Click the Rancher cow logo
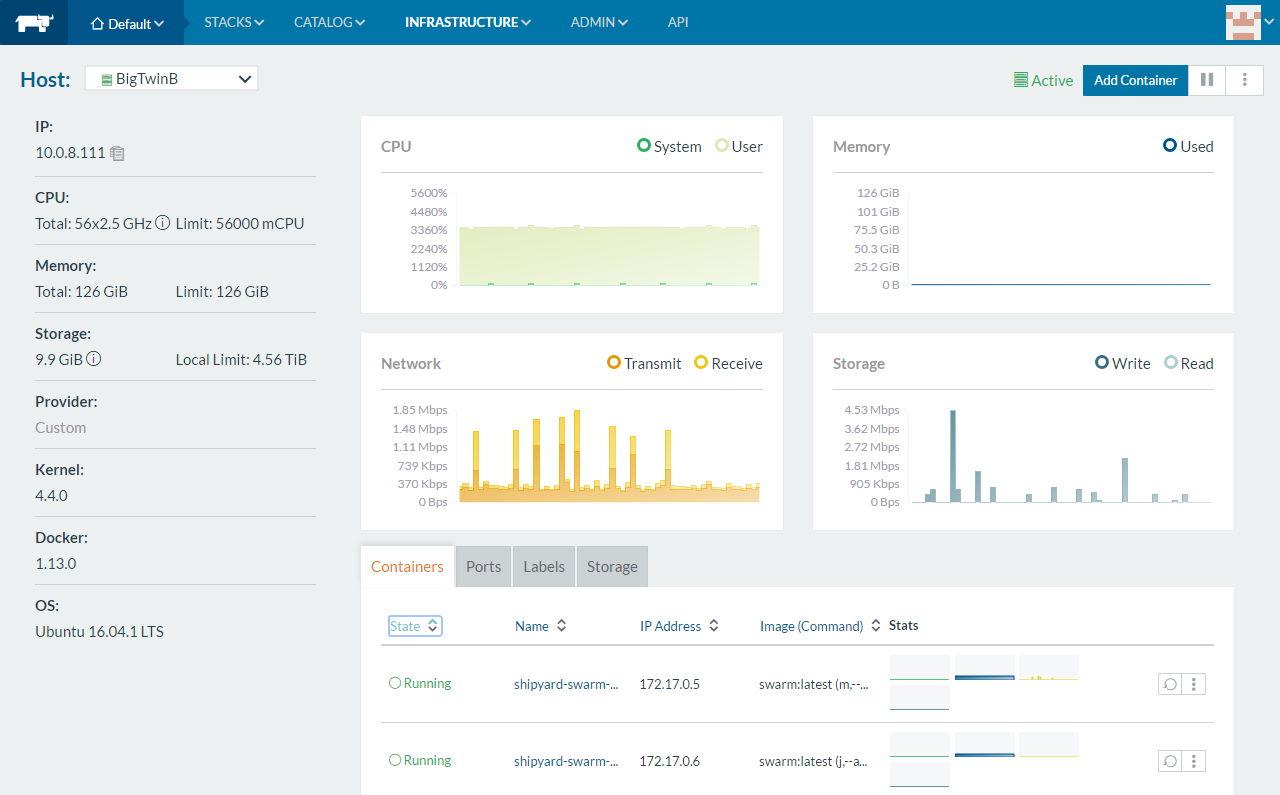 33,22
